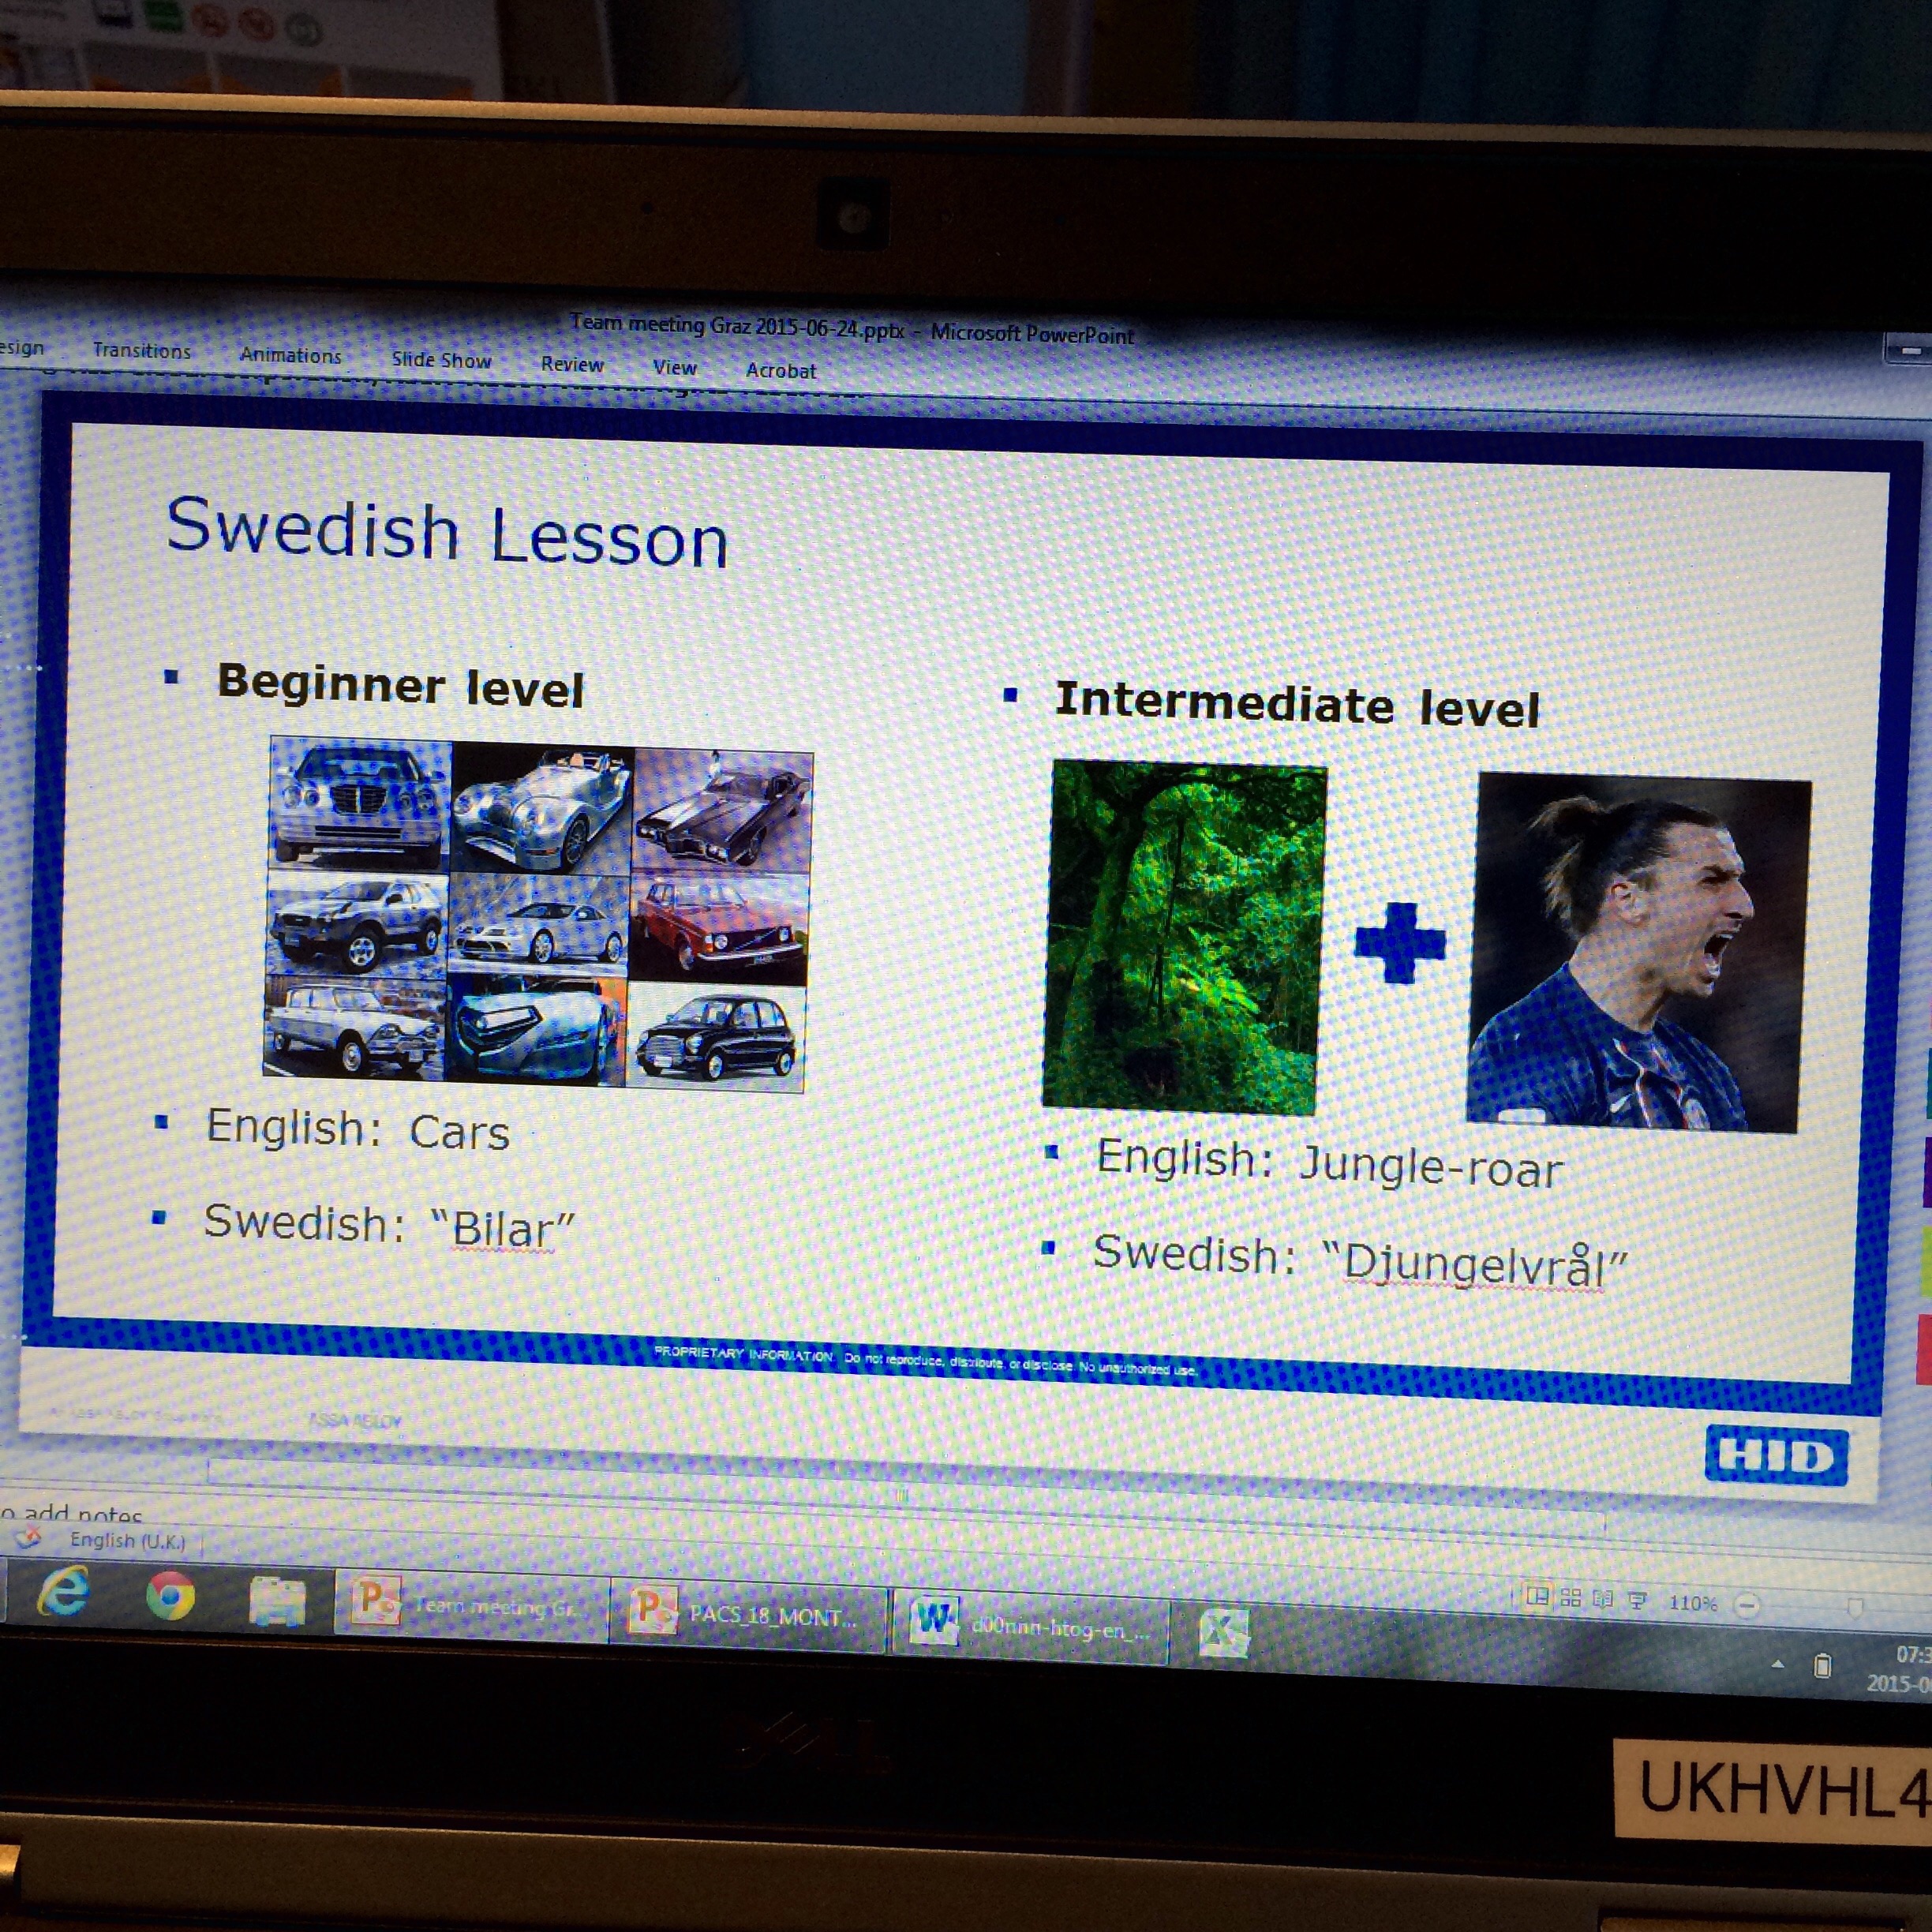Open Slide Sorter view
Image resolution: width=1932 pixels, height=1932 pixels.
tap(1571, 1598)
